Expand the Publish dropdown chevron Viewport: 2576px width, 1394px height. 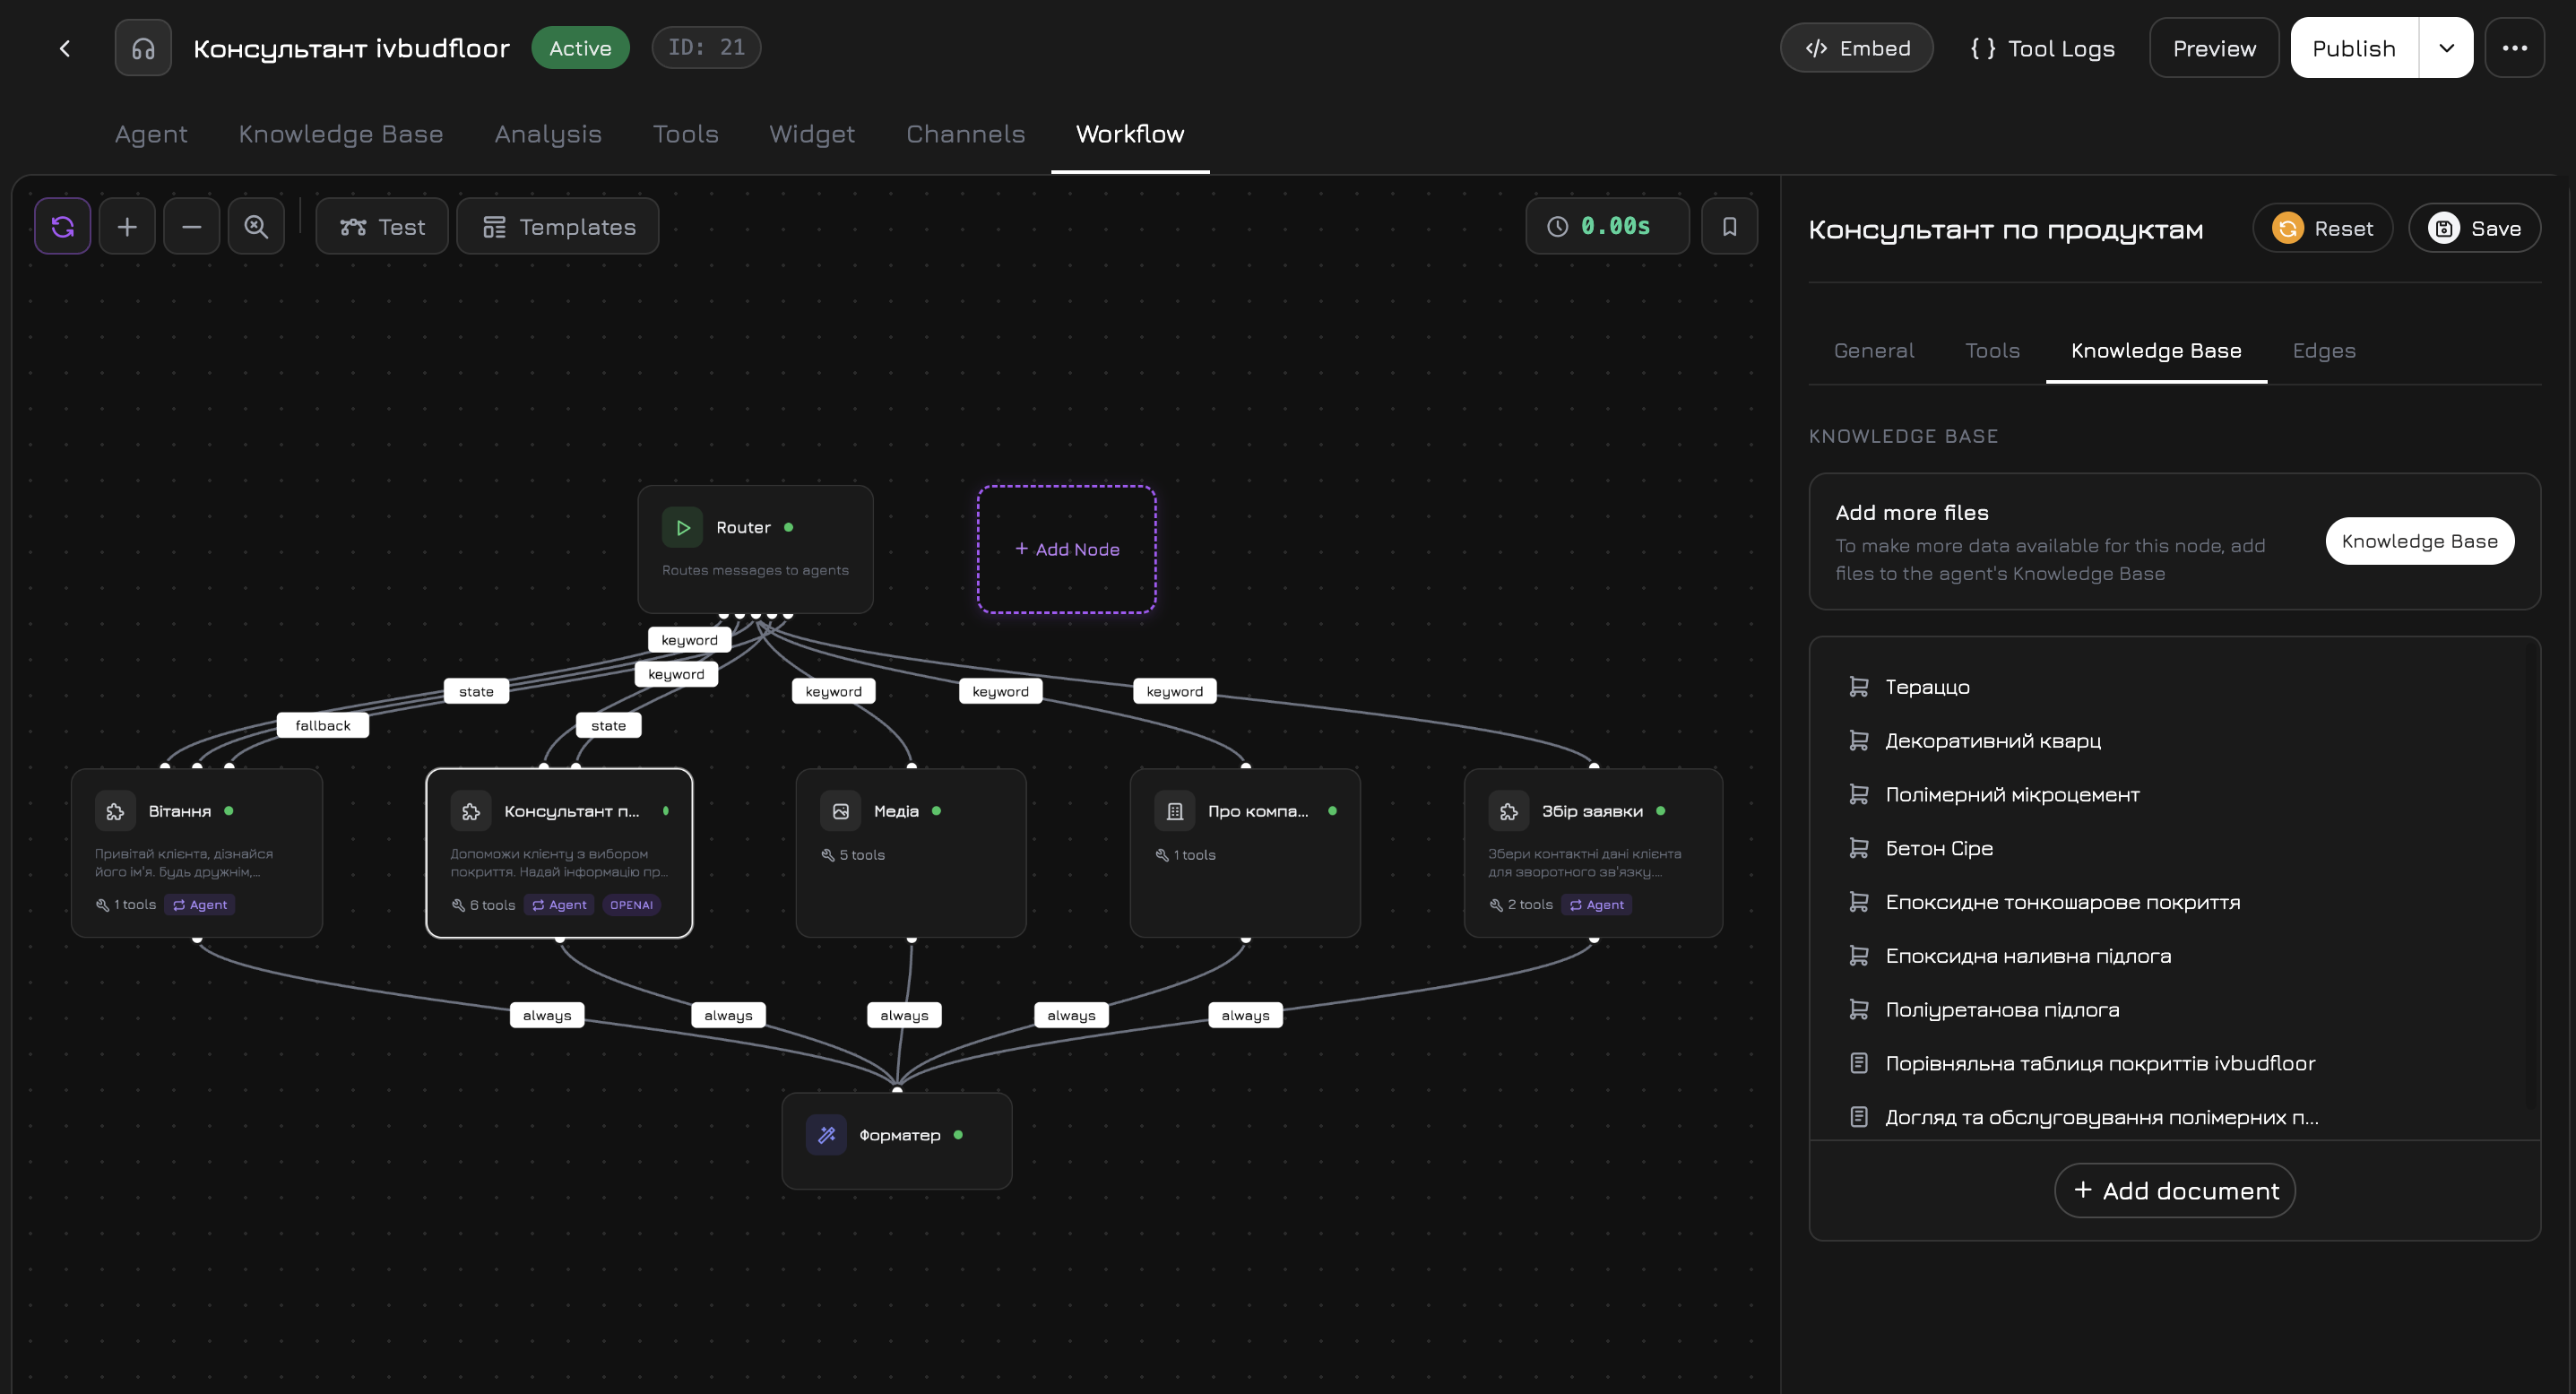point(2446,47)
